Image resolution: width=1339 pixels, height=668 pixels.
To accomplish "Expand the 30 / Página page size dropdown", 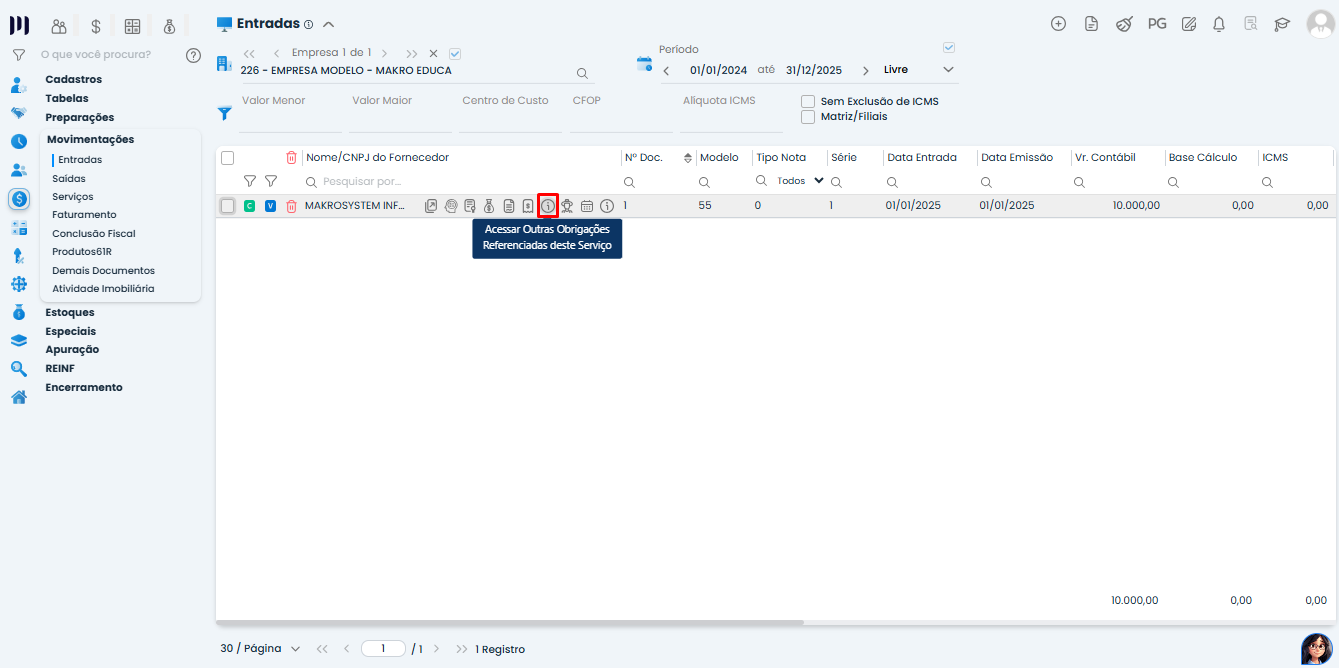I will point(260,649).
